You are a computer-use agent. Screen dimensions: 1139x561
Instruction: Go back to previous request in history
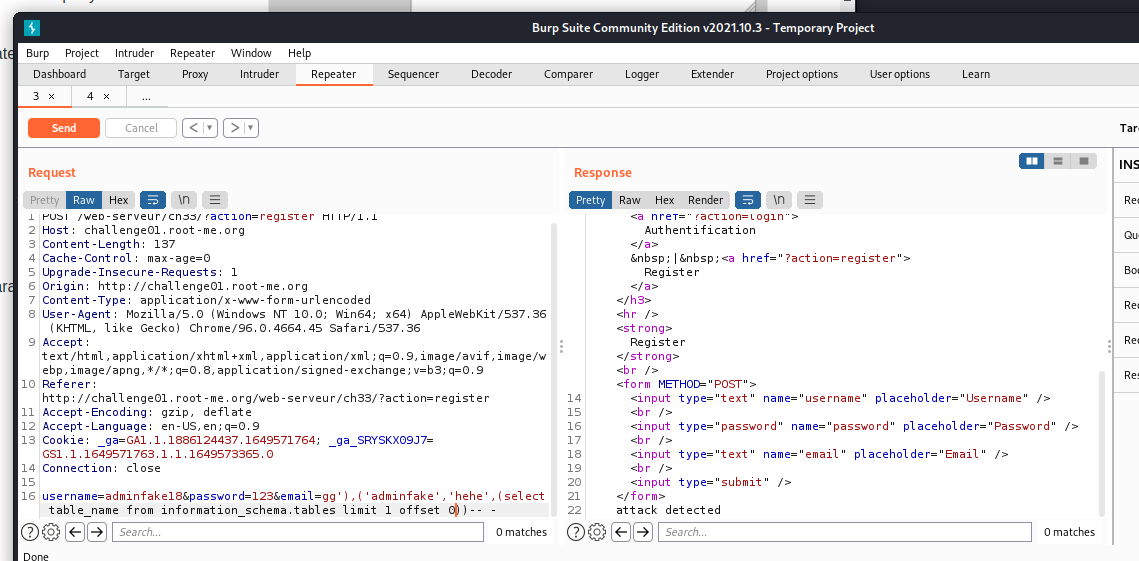pos(192,128)
